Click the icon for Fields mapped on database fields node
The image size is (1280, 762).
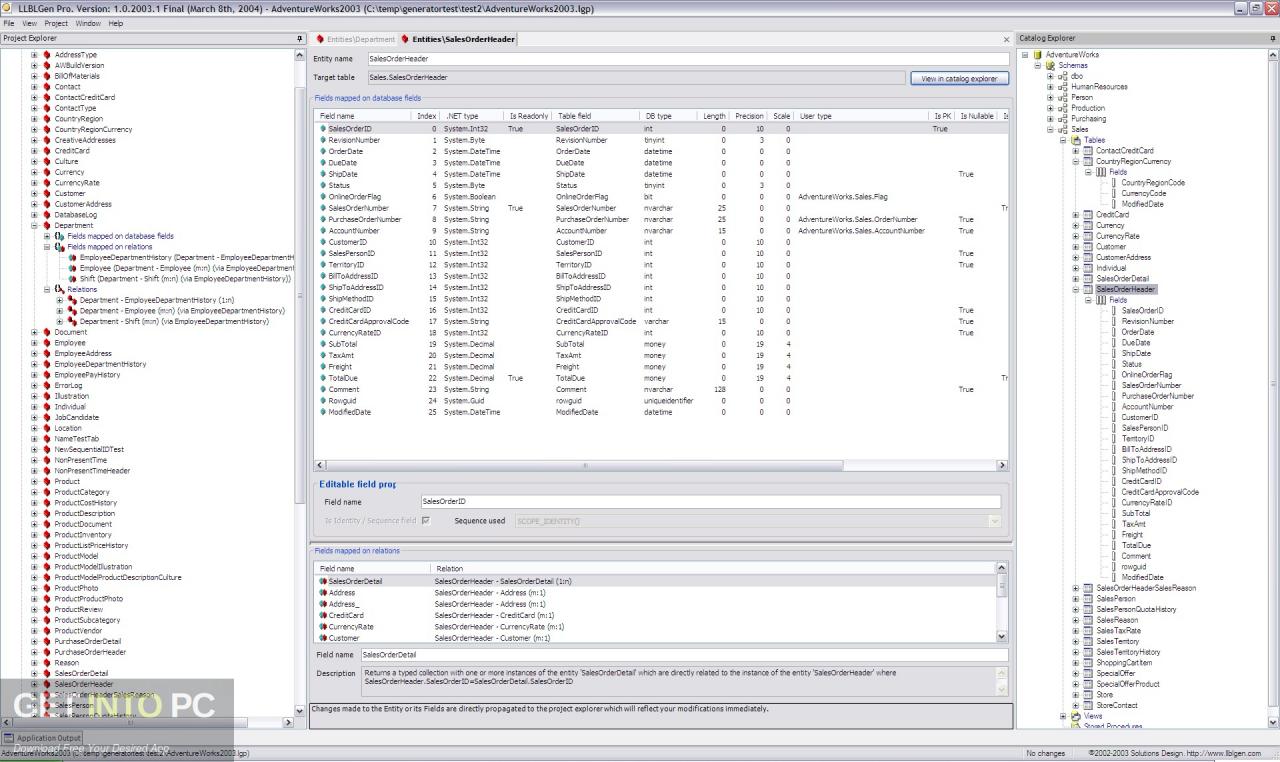59,236
